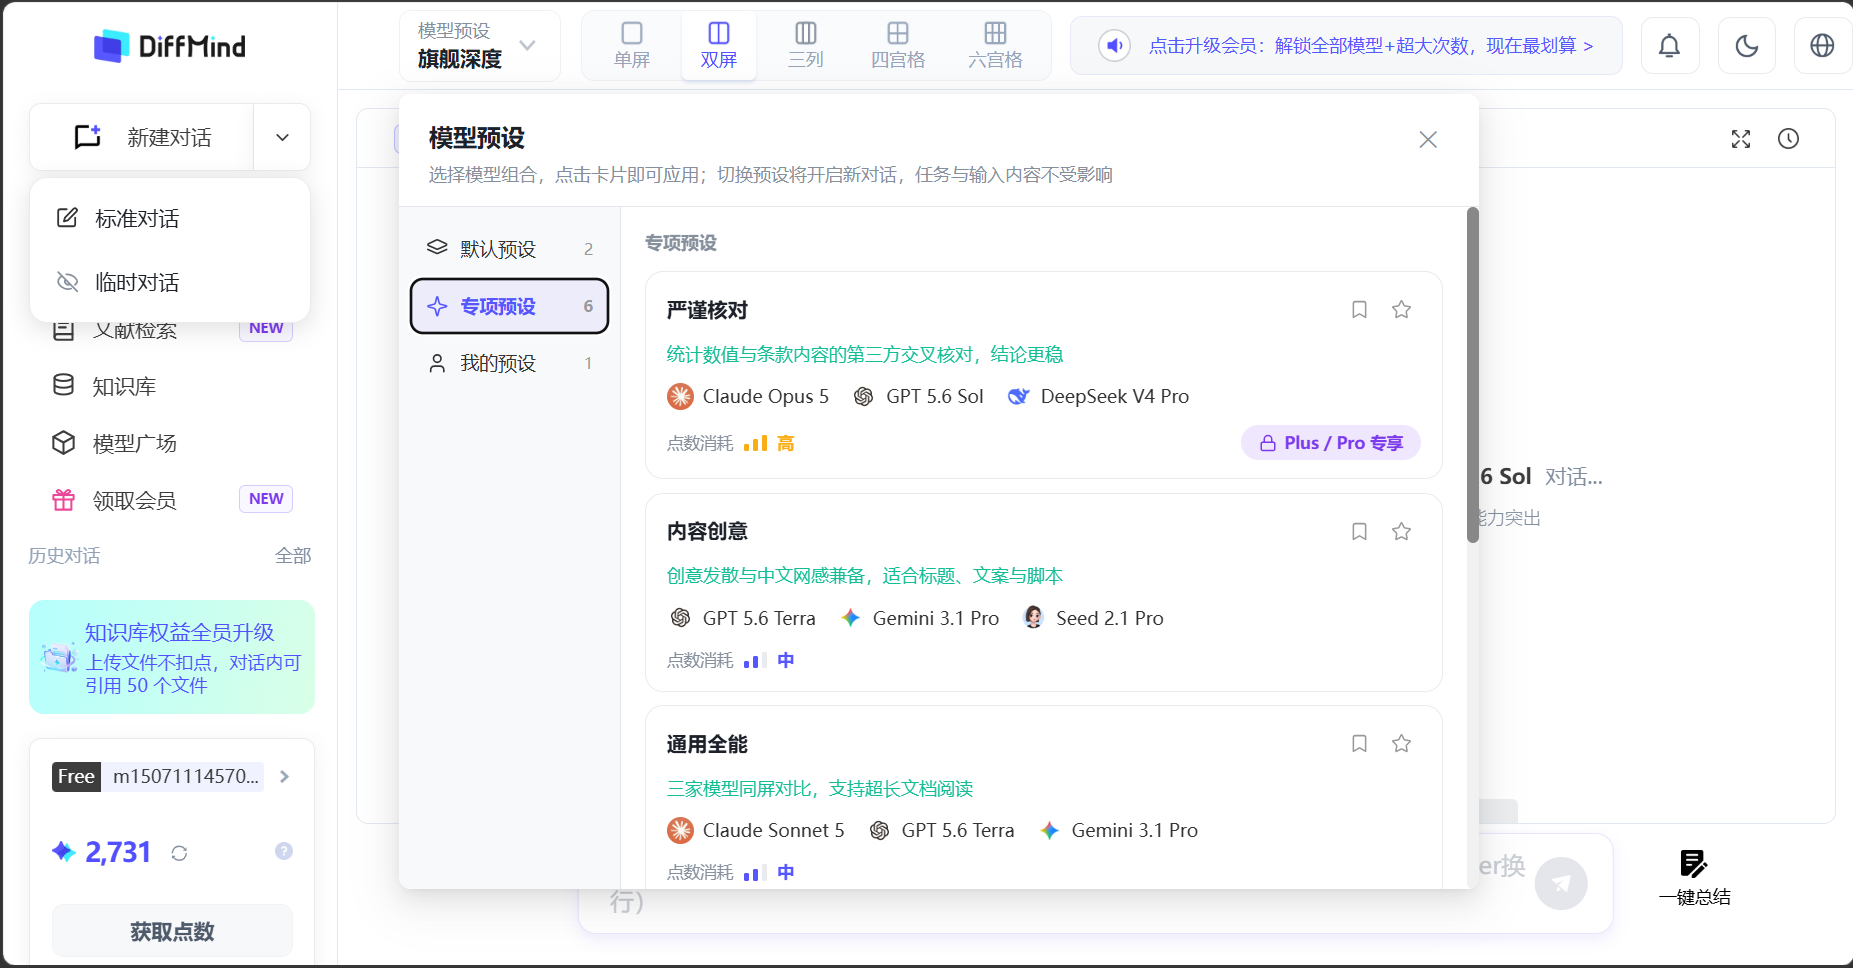This screenshot has height=968, width=1853.
Task: Bookmark the 严谨核对 preset
Action: (x=1359, y=310)
